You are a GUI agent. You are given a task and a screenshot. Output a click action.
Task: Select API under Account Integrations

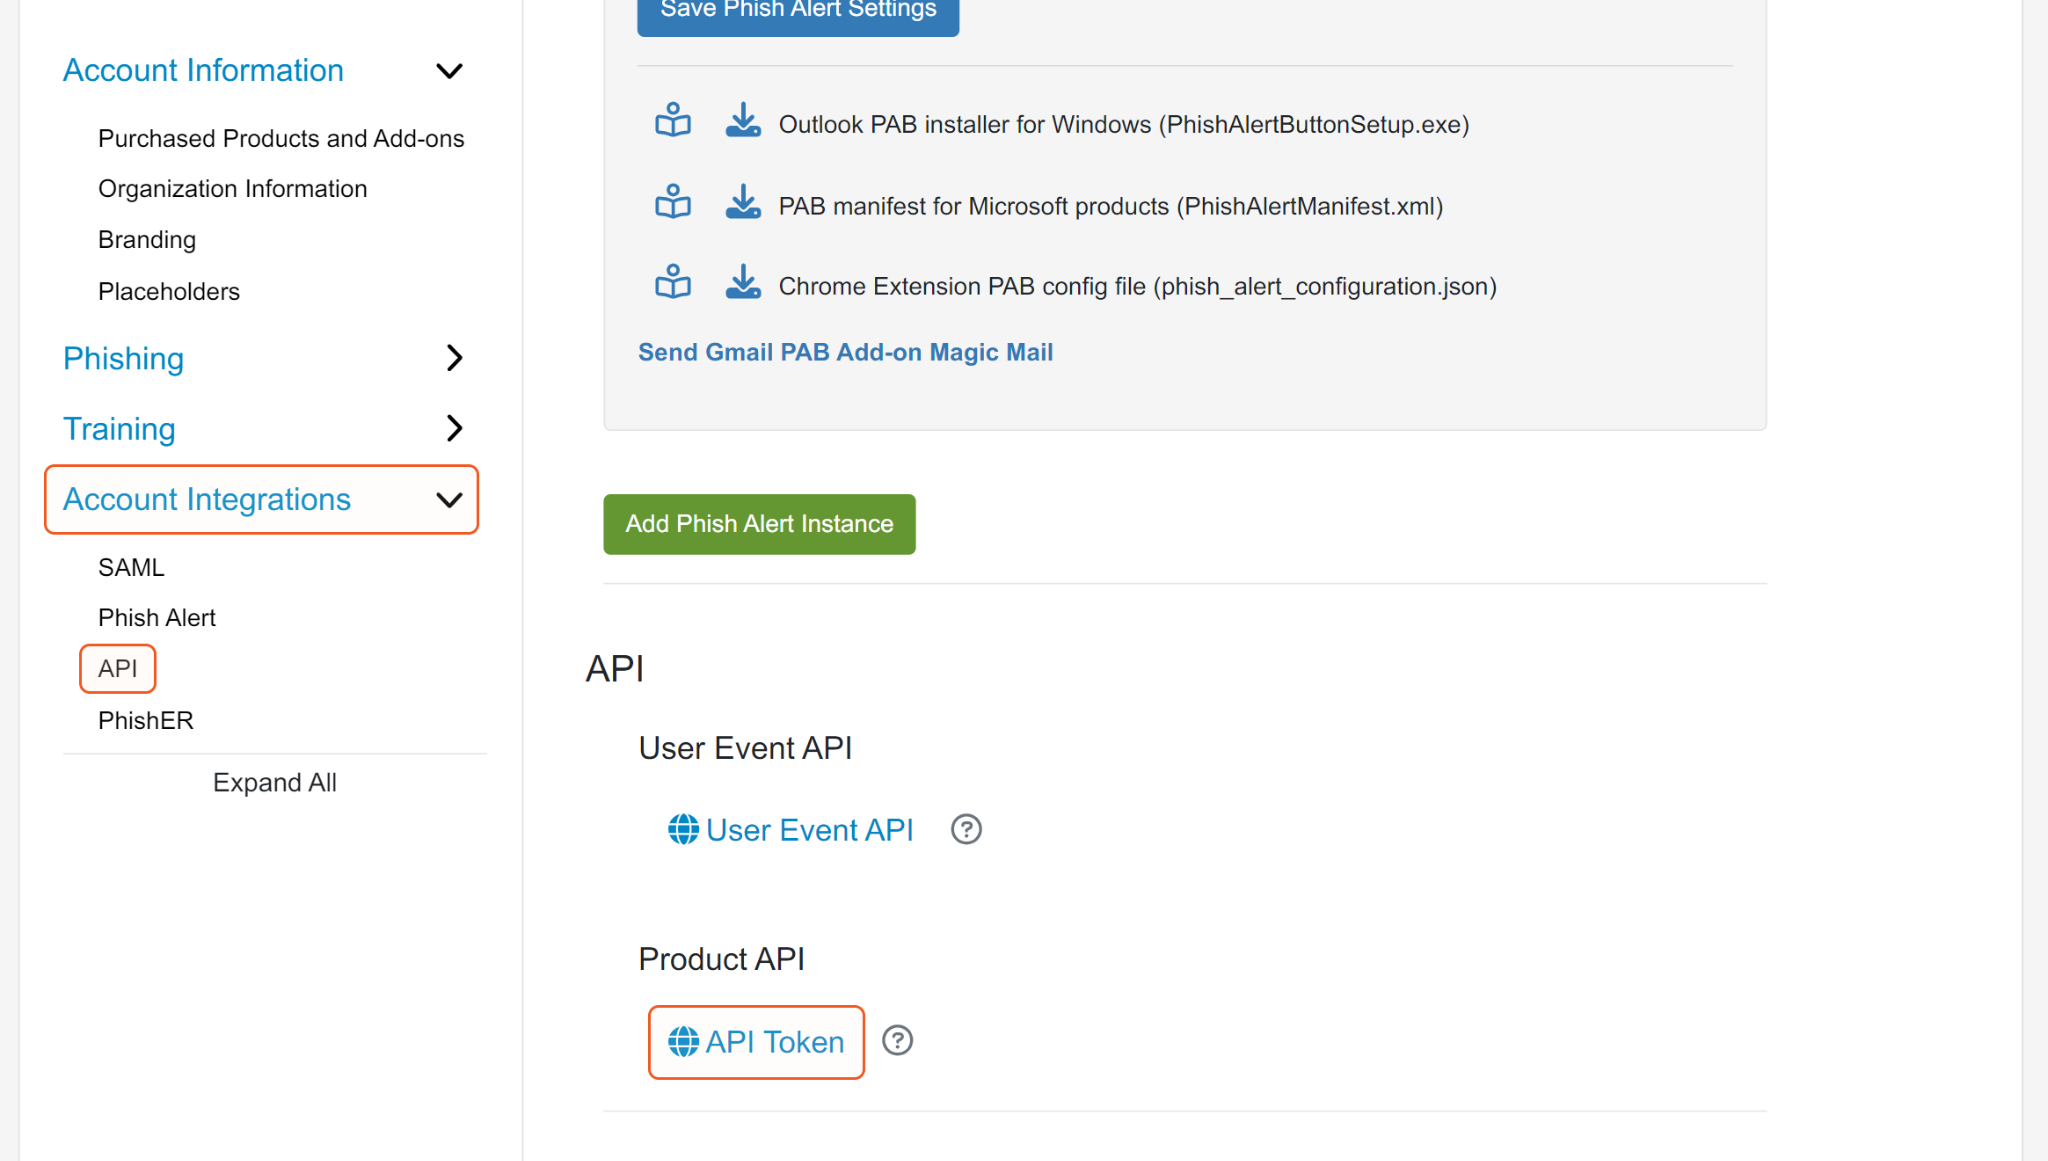[x=118, y=669]
